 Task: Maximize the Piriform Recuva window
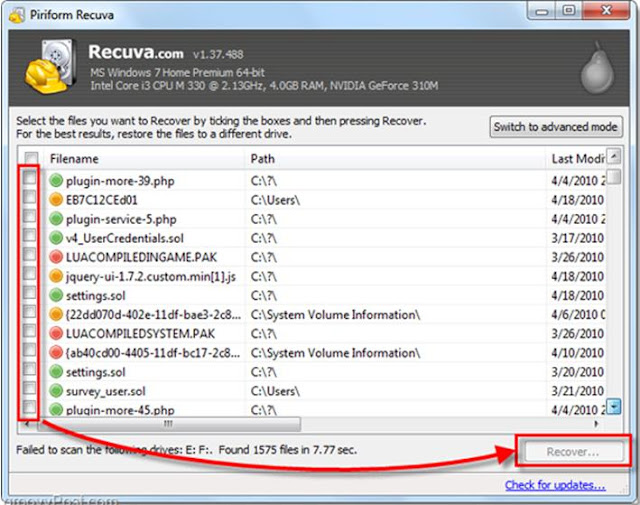click(x=569, y=10)
